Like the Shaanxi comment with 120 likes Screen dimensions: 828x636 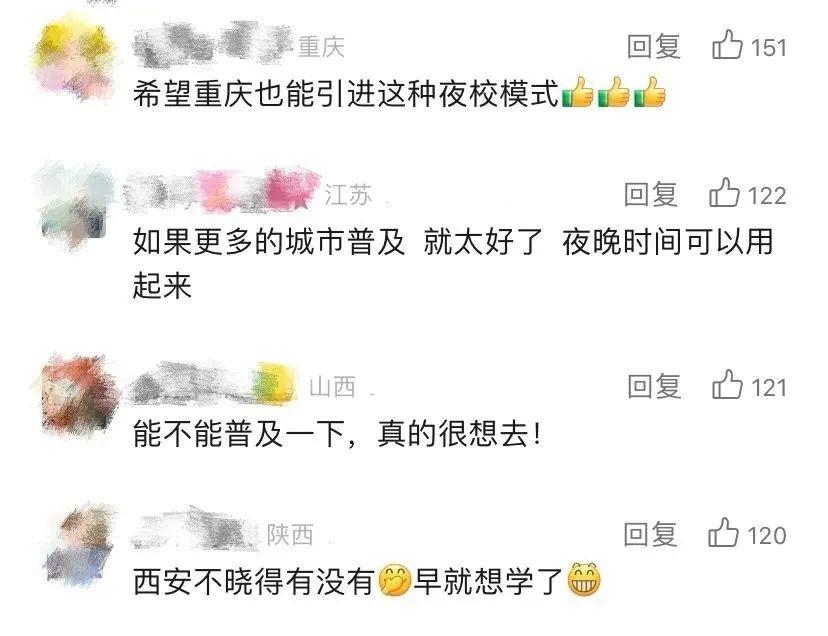[723, 532]
